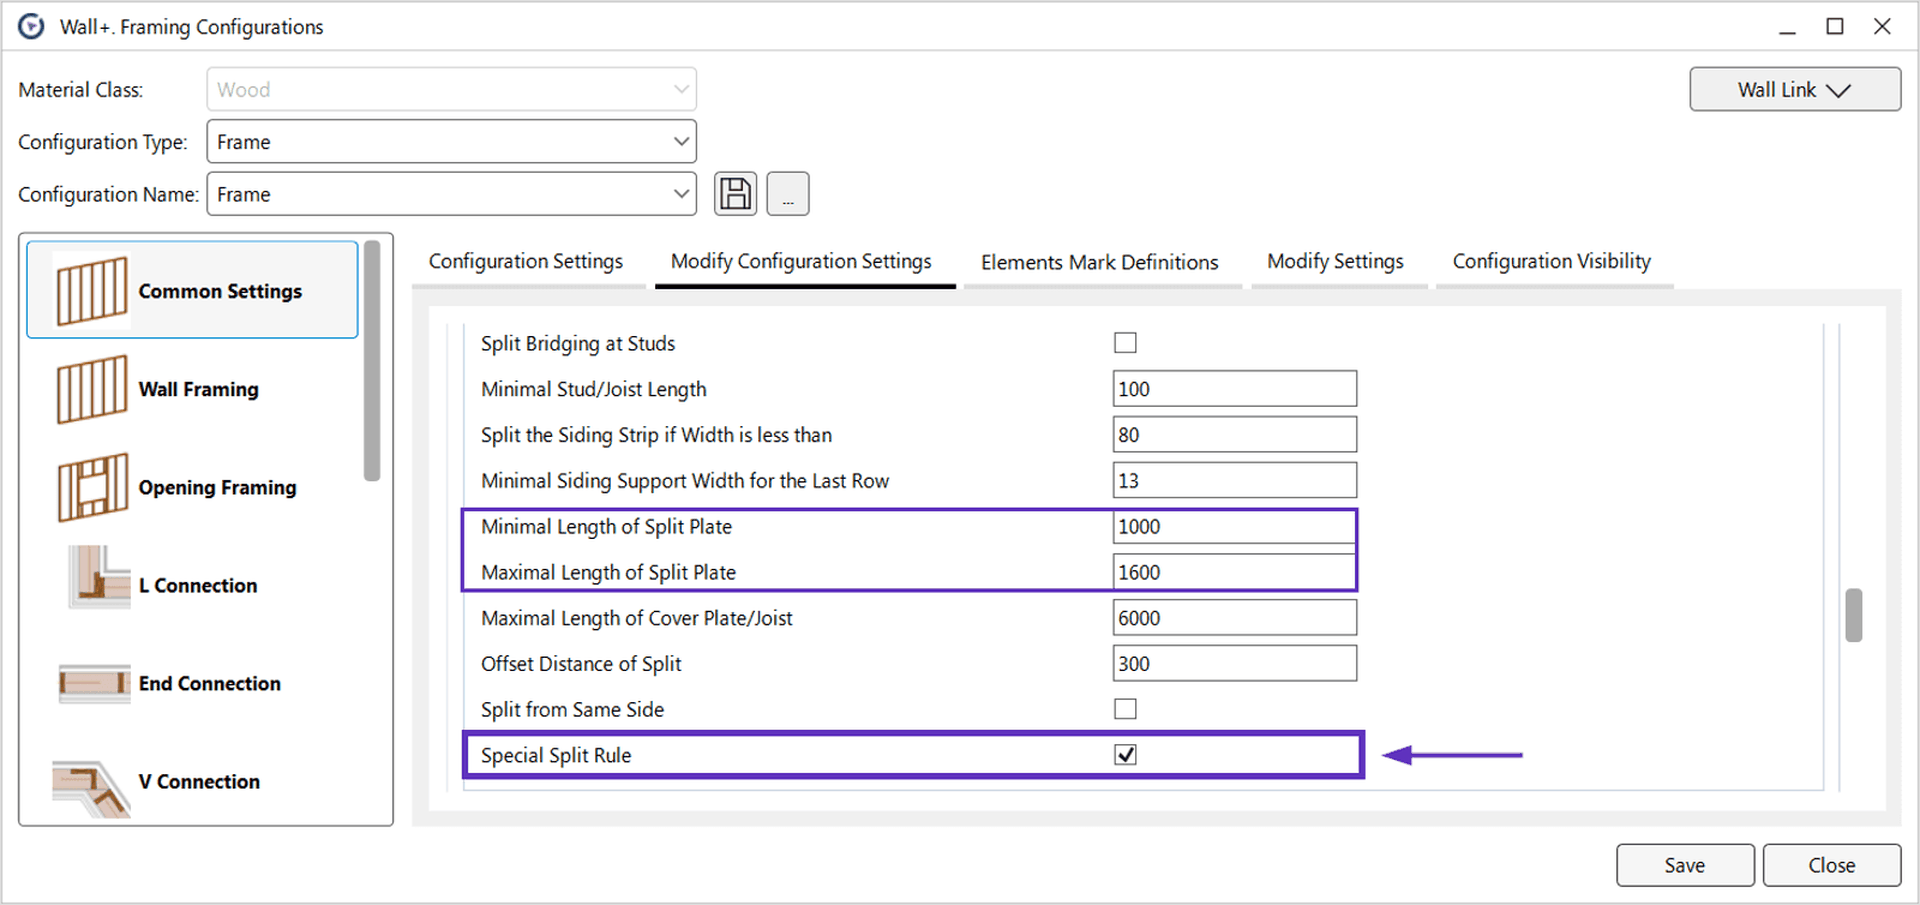The width and height of the screenshot is (1920, 905).
Task: Select Common Settings label in sidebar
Action: pos(220,291)
